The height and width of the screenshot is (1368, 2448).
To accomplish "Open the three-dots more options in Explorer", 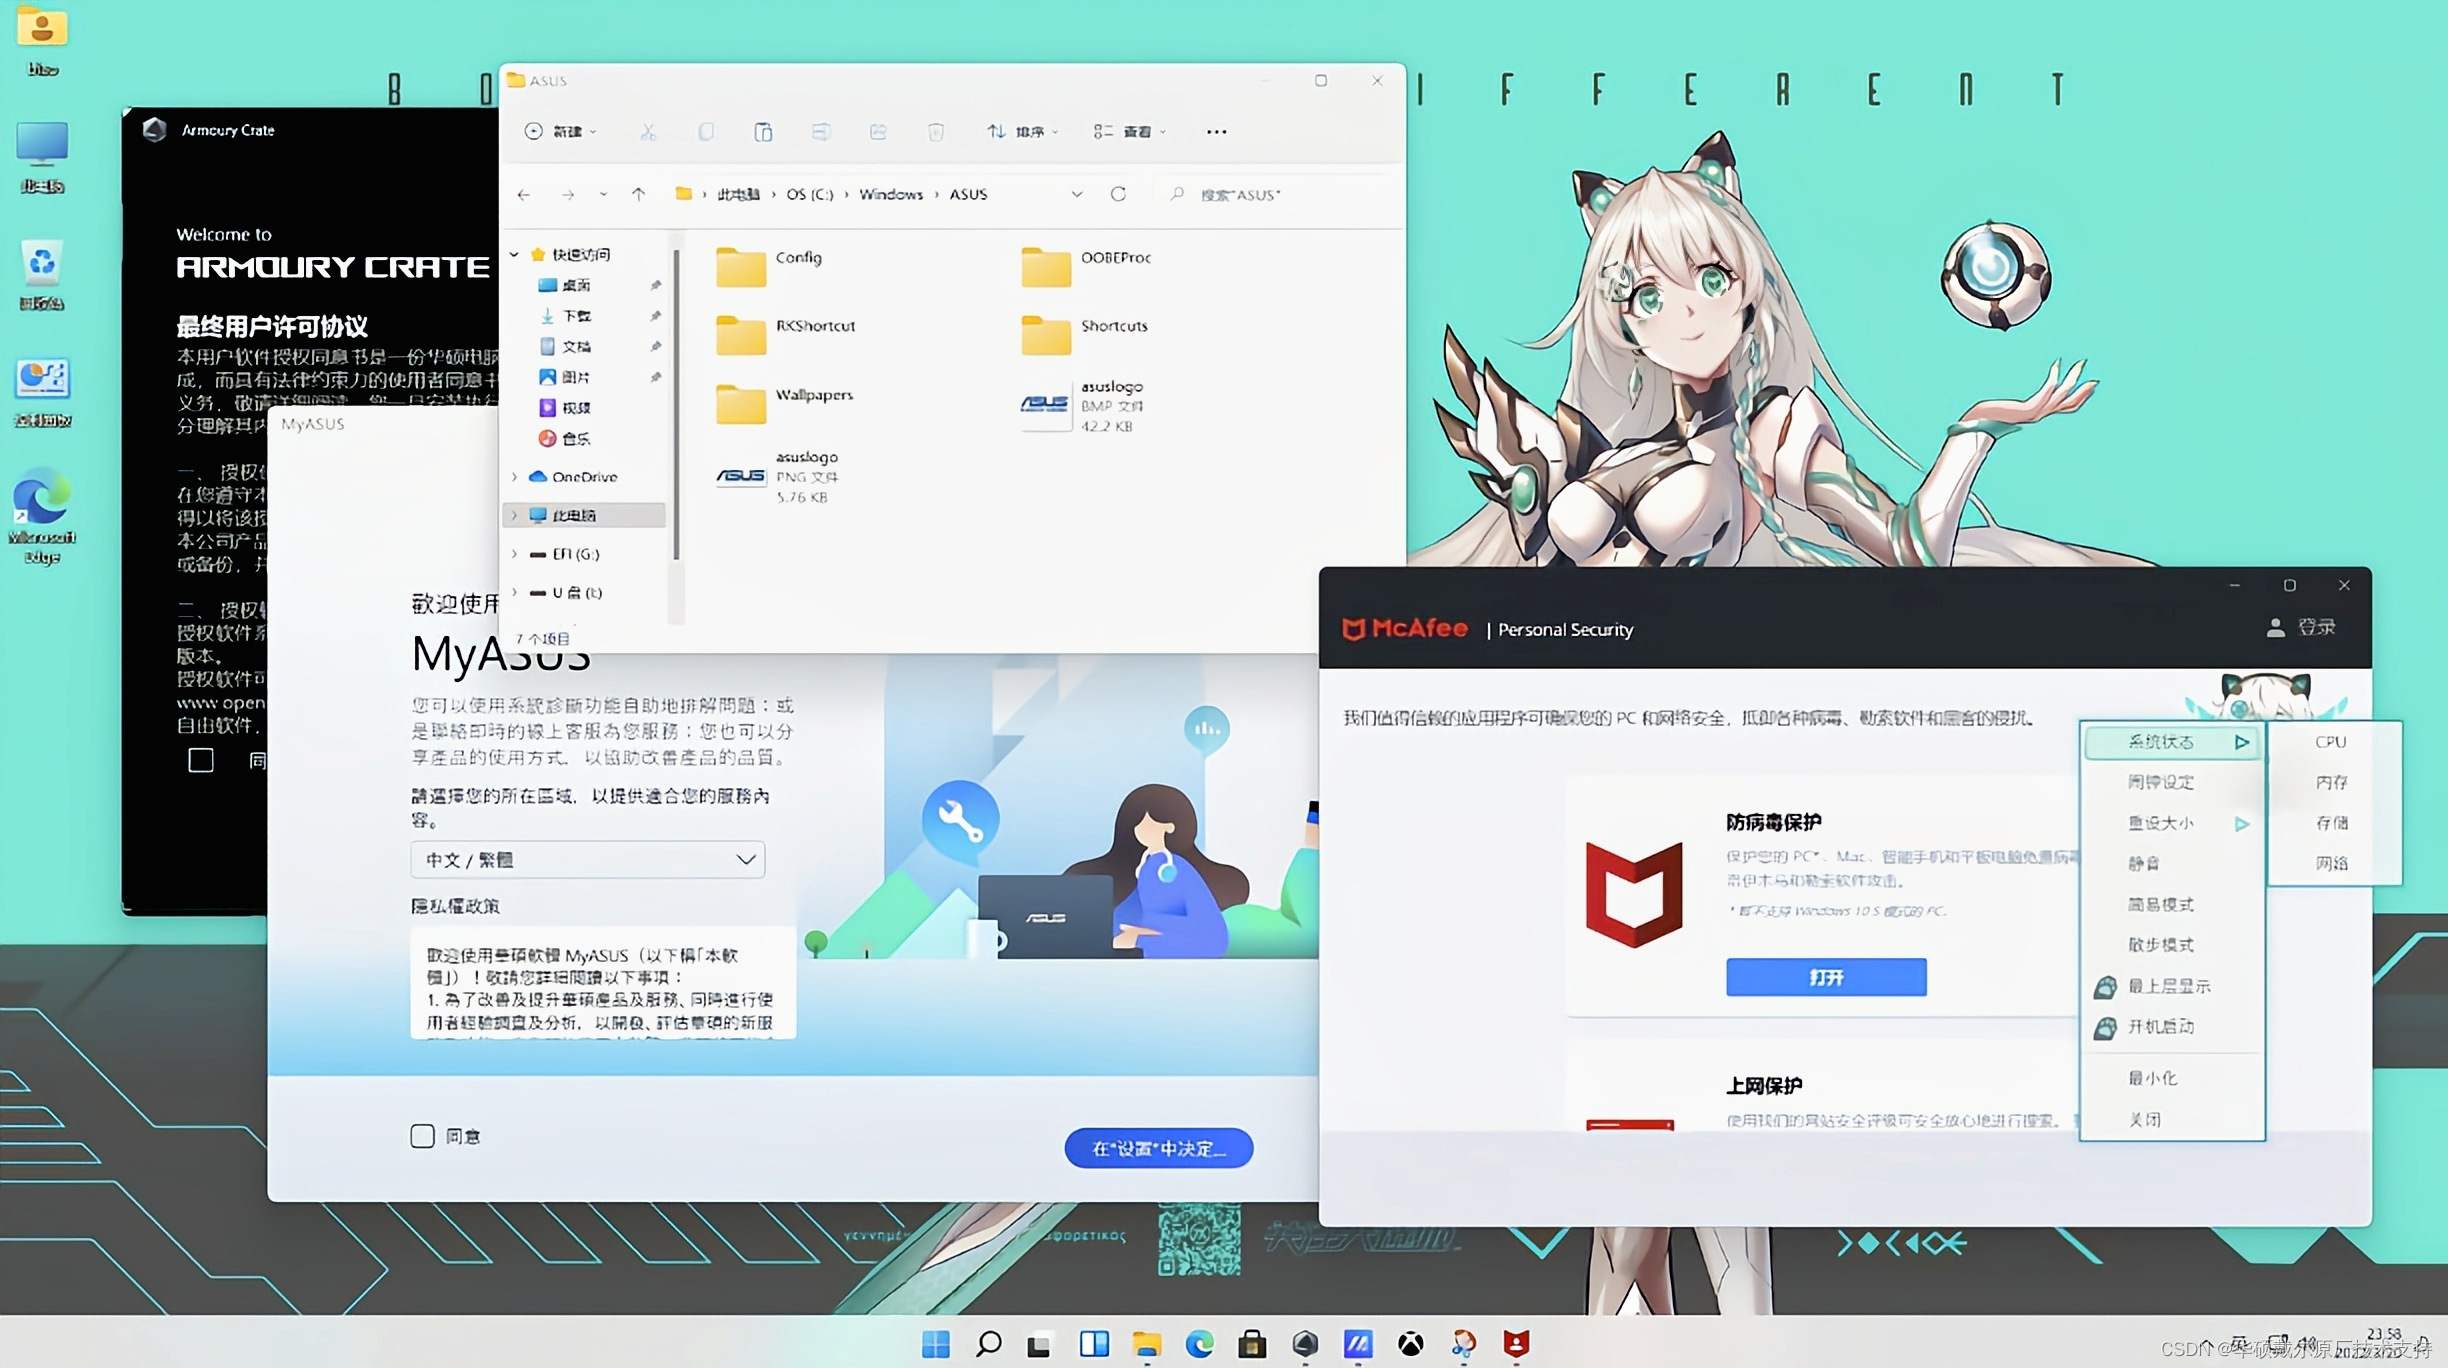I will click(x=1216, y=132).
